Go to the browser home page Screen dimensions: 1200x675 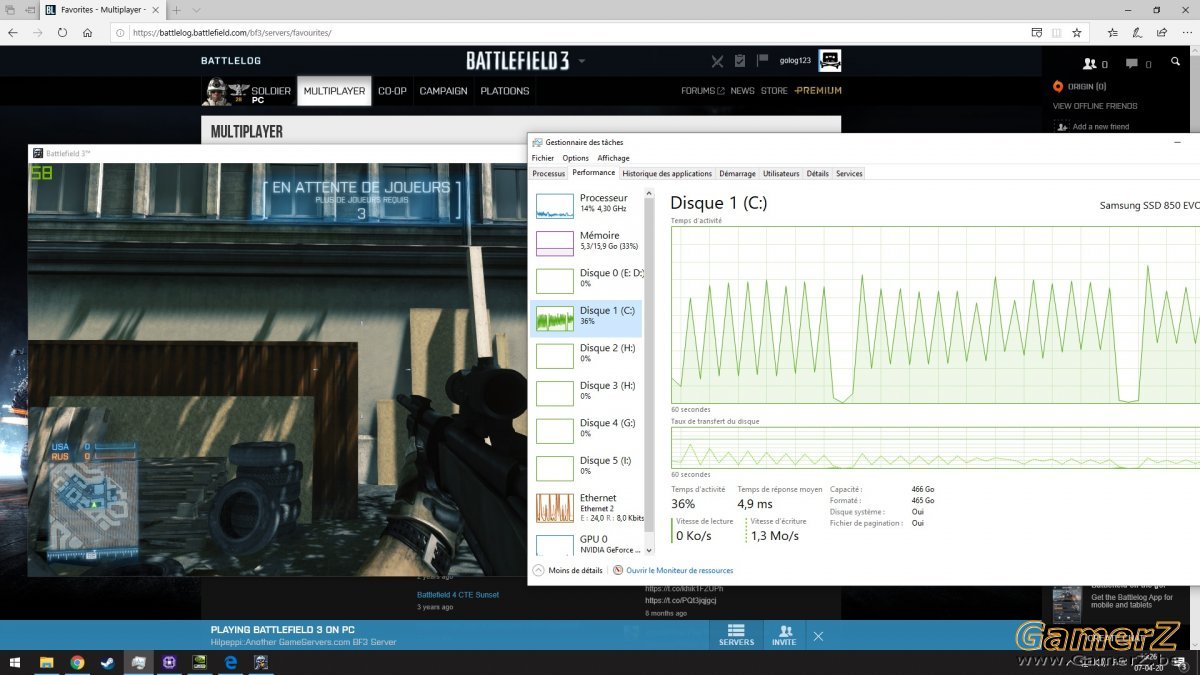87,32
